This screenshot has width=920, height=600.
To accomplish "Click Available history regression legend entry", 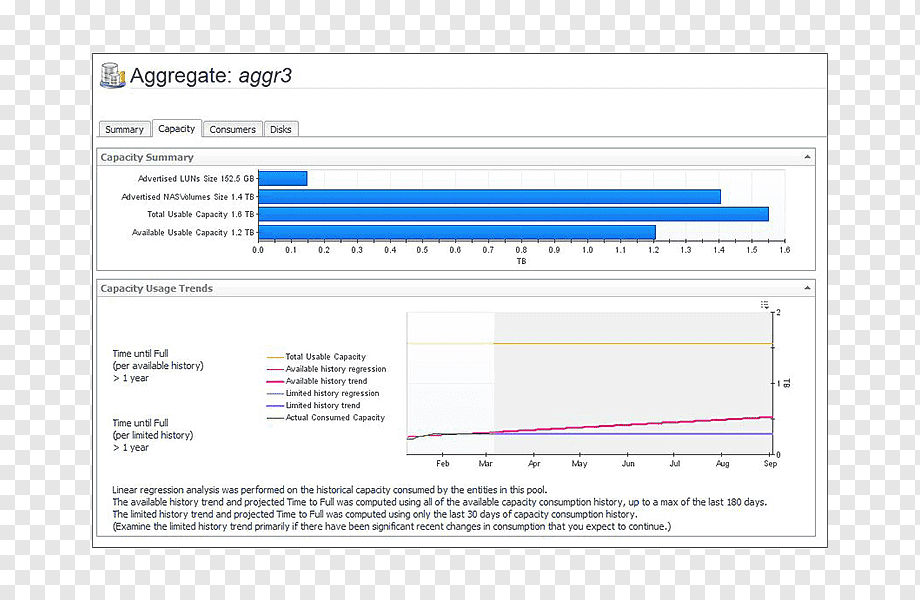I will (327, 369).
